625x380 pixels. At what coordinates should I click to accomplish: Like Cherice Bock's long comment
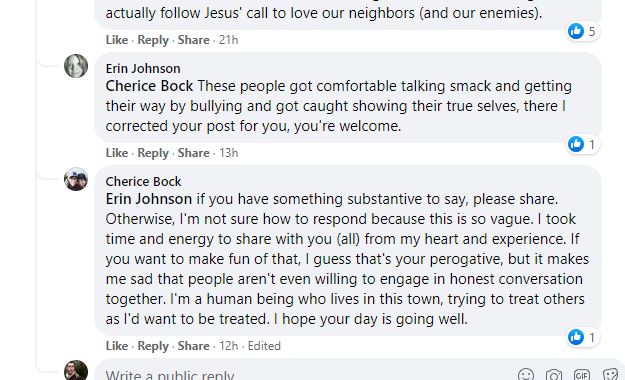(x=117, y=346)
